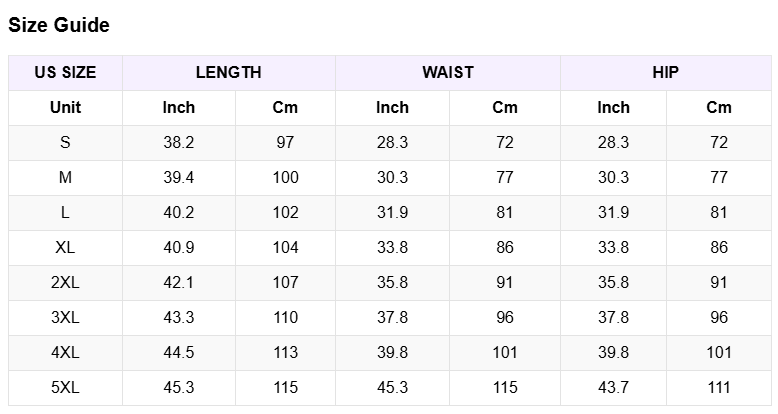Select the 40.2 inch length cell
The height and width of the screenshot is (414, 778).
179,212
